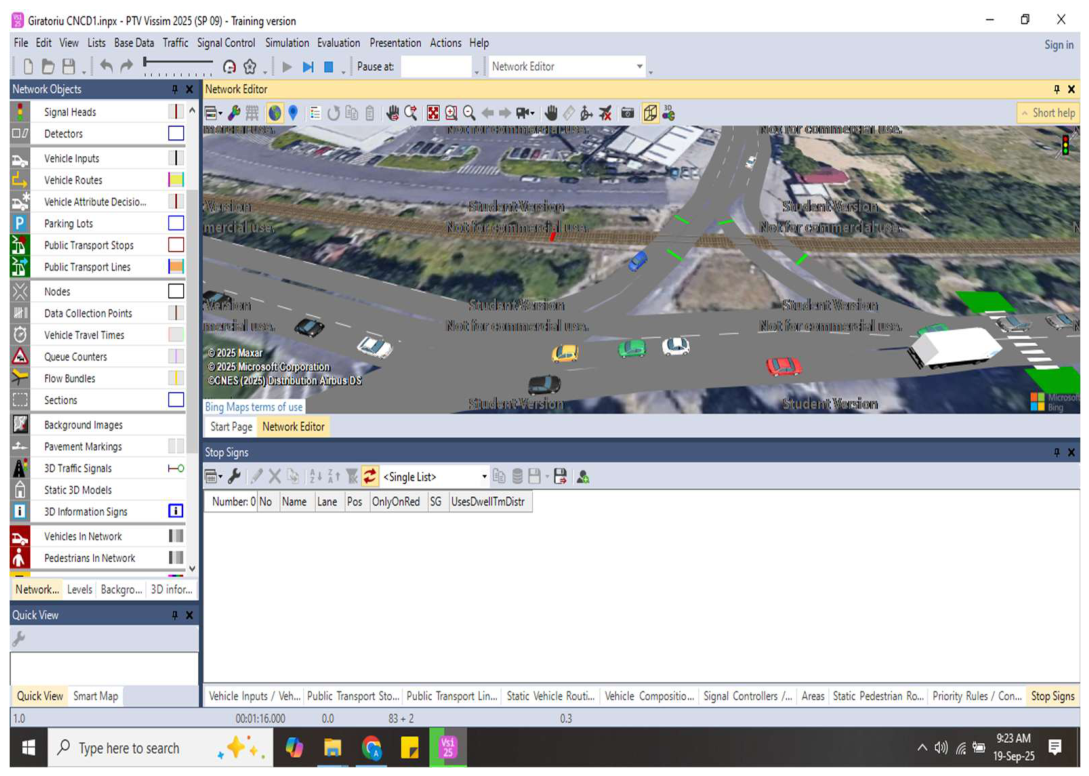
Task: Click the Short help button
Action: [x=1048, y=113]
